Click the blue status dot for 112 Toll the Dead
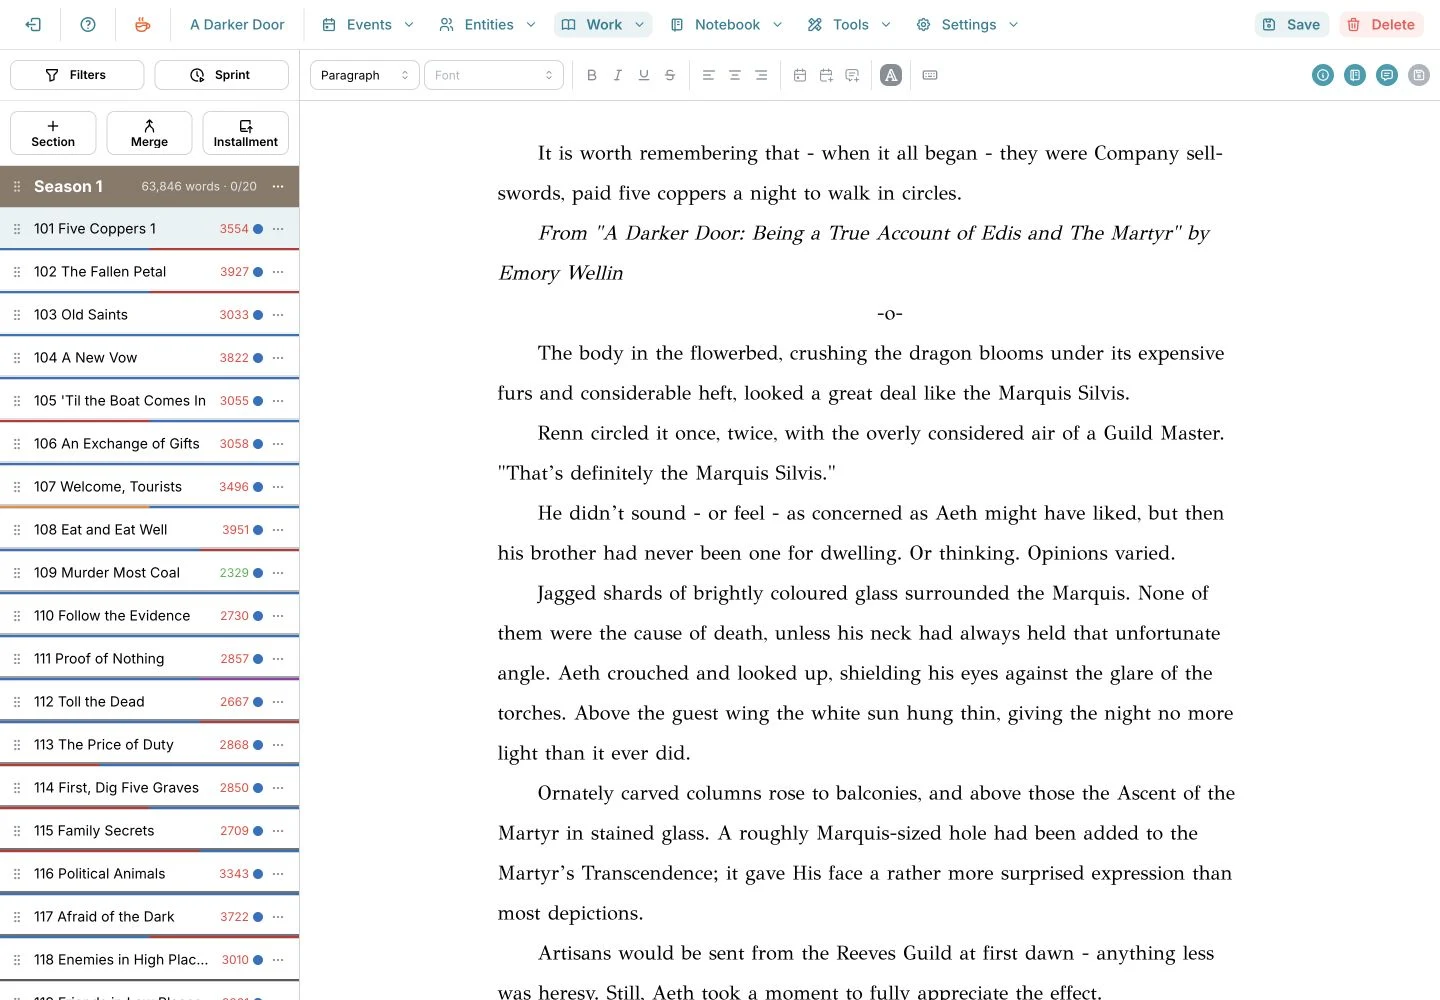Screen dimensions: 1440x1000 (x=258, y=702)
